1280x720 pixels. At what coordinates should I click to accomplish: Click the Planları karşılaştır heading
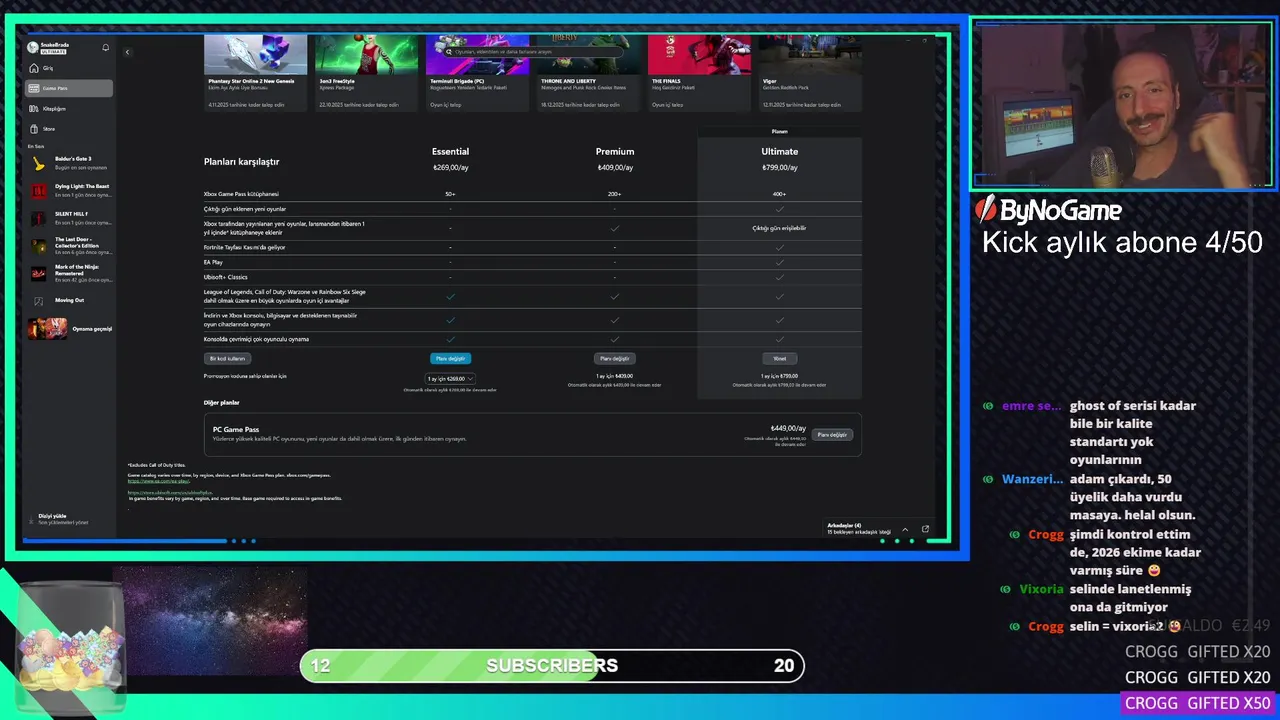pyautogui.click(x=241, y=162)
